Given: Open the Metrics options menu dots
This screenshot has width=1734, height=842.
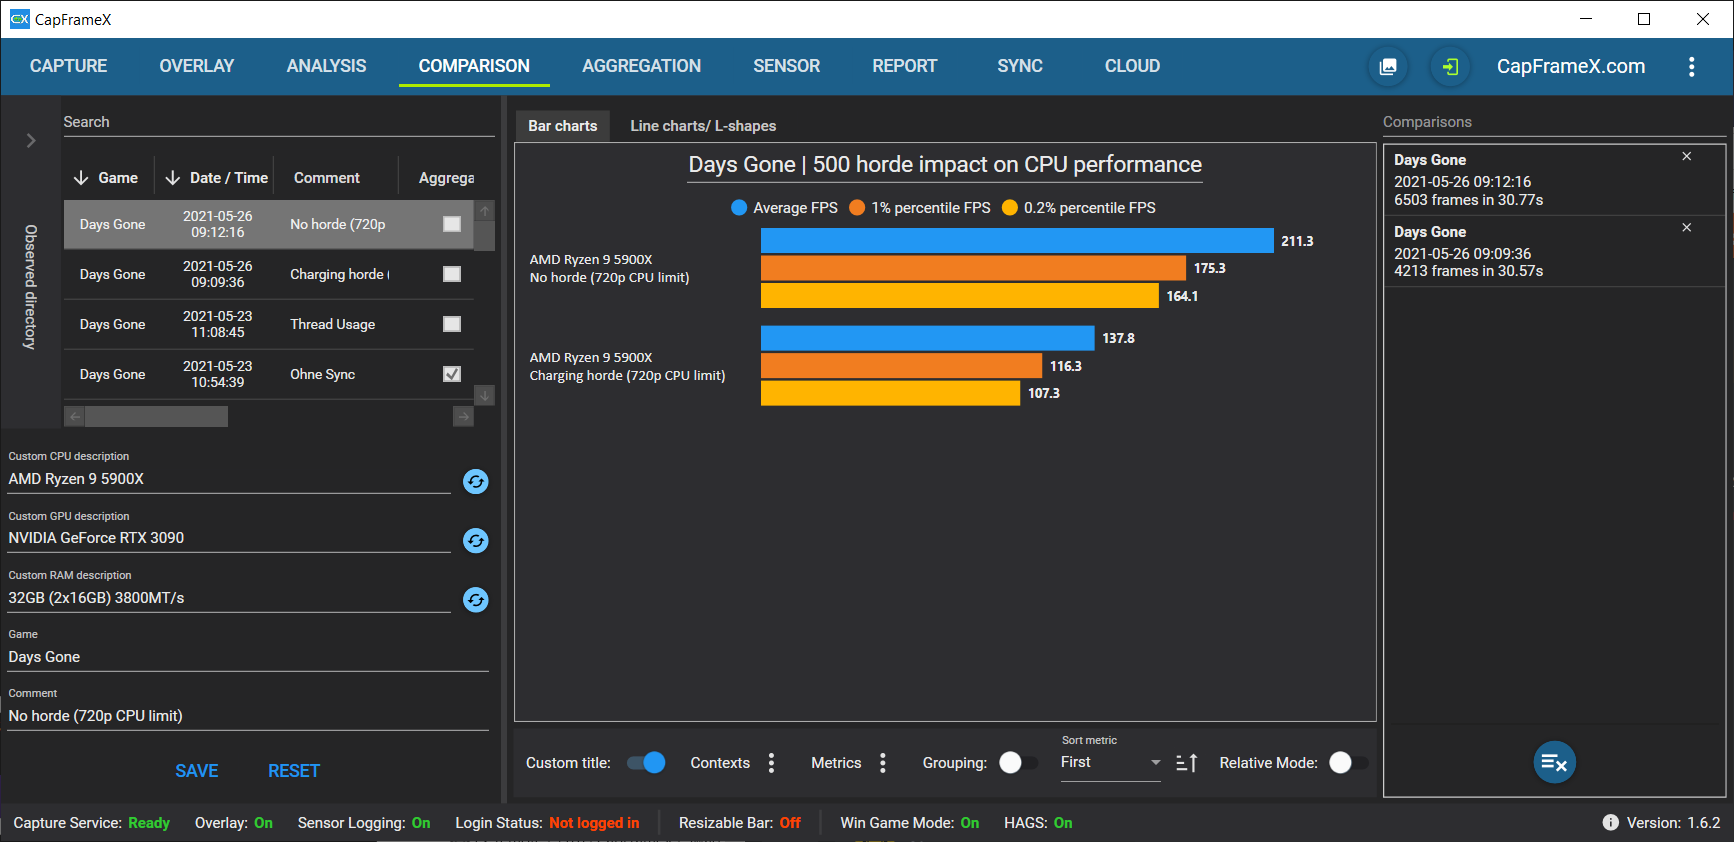Looking at the screenshot, I should (882, 763).
